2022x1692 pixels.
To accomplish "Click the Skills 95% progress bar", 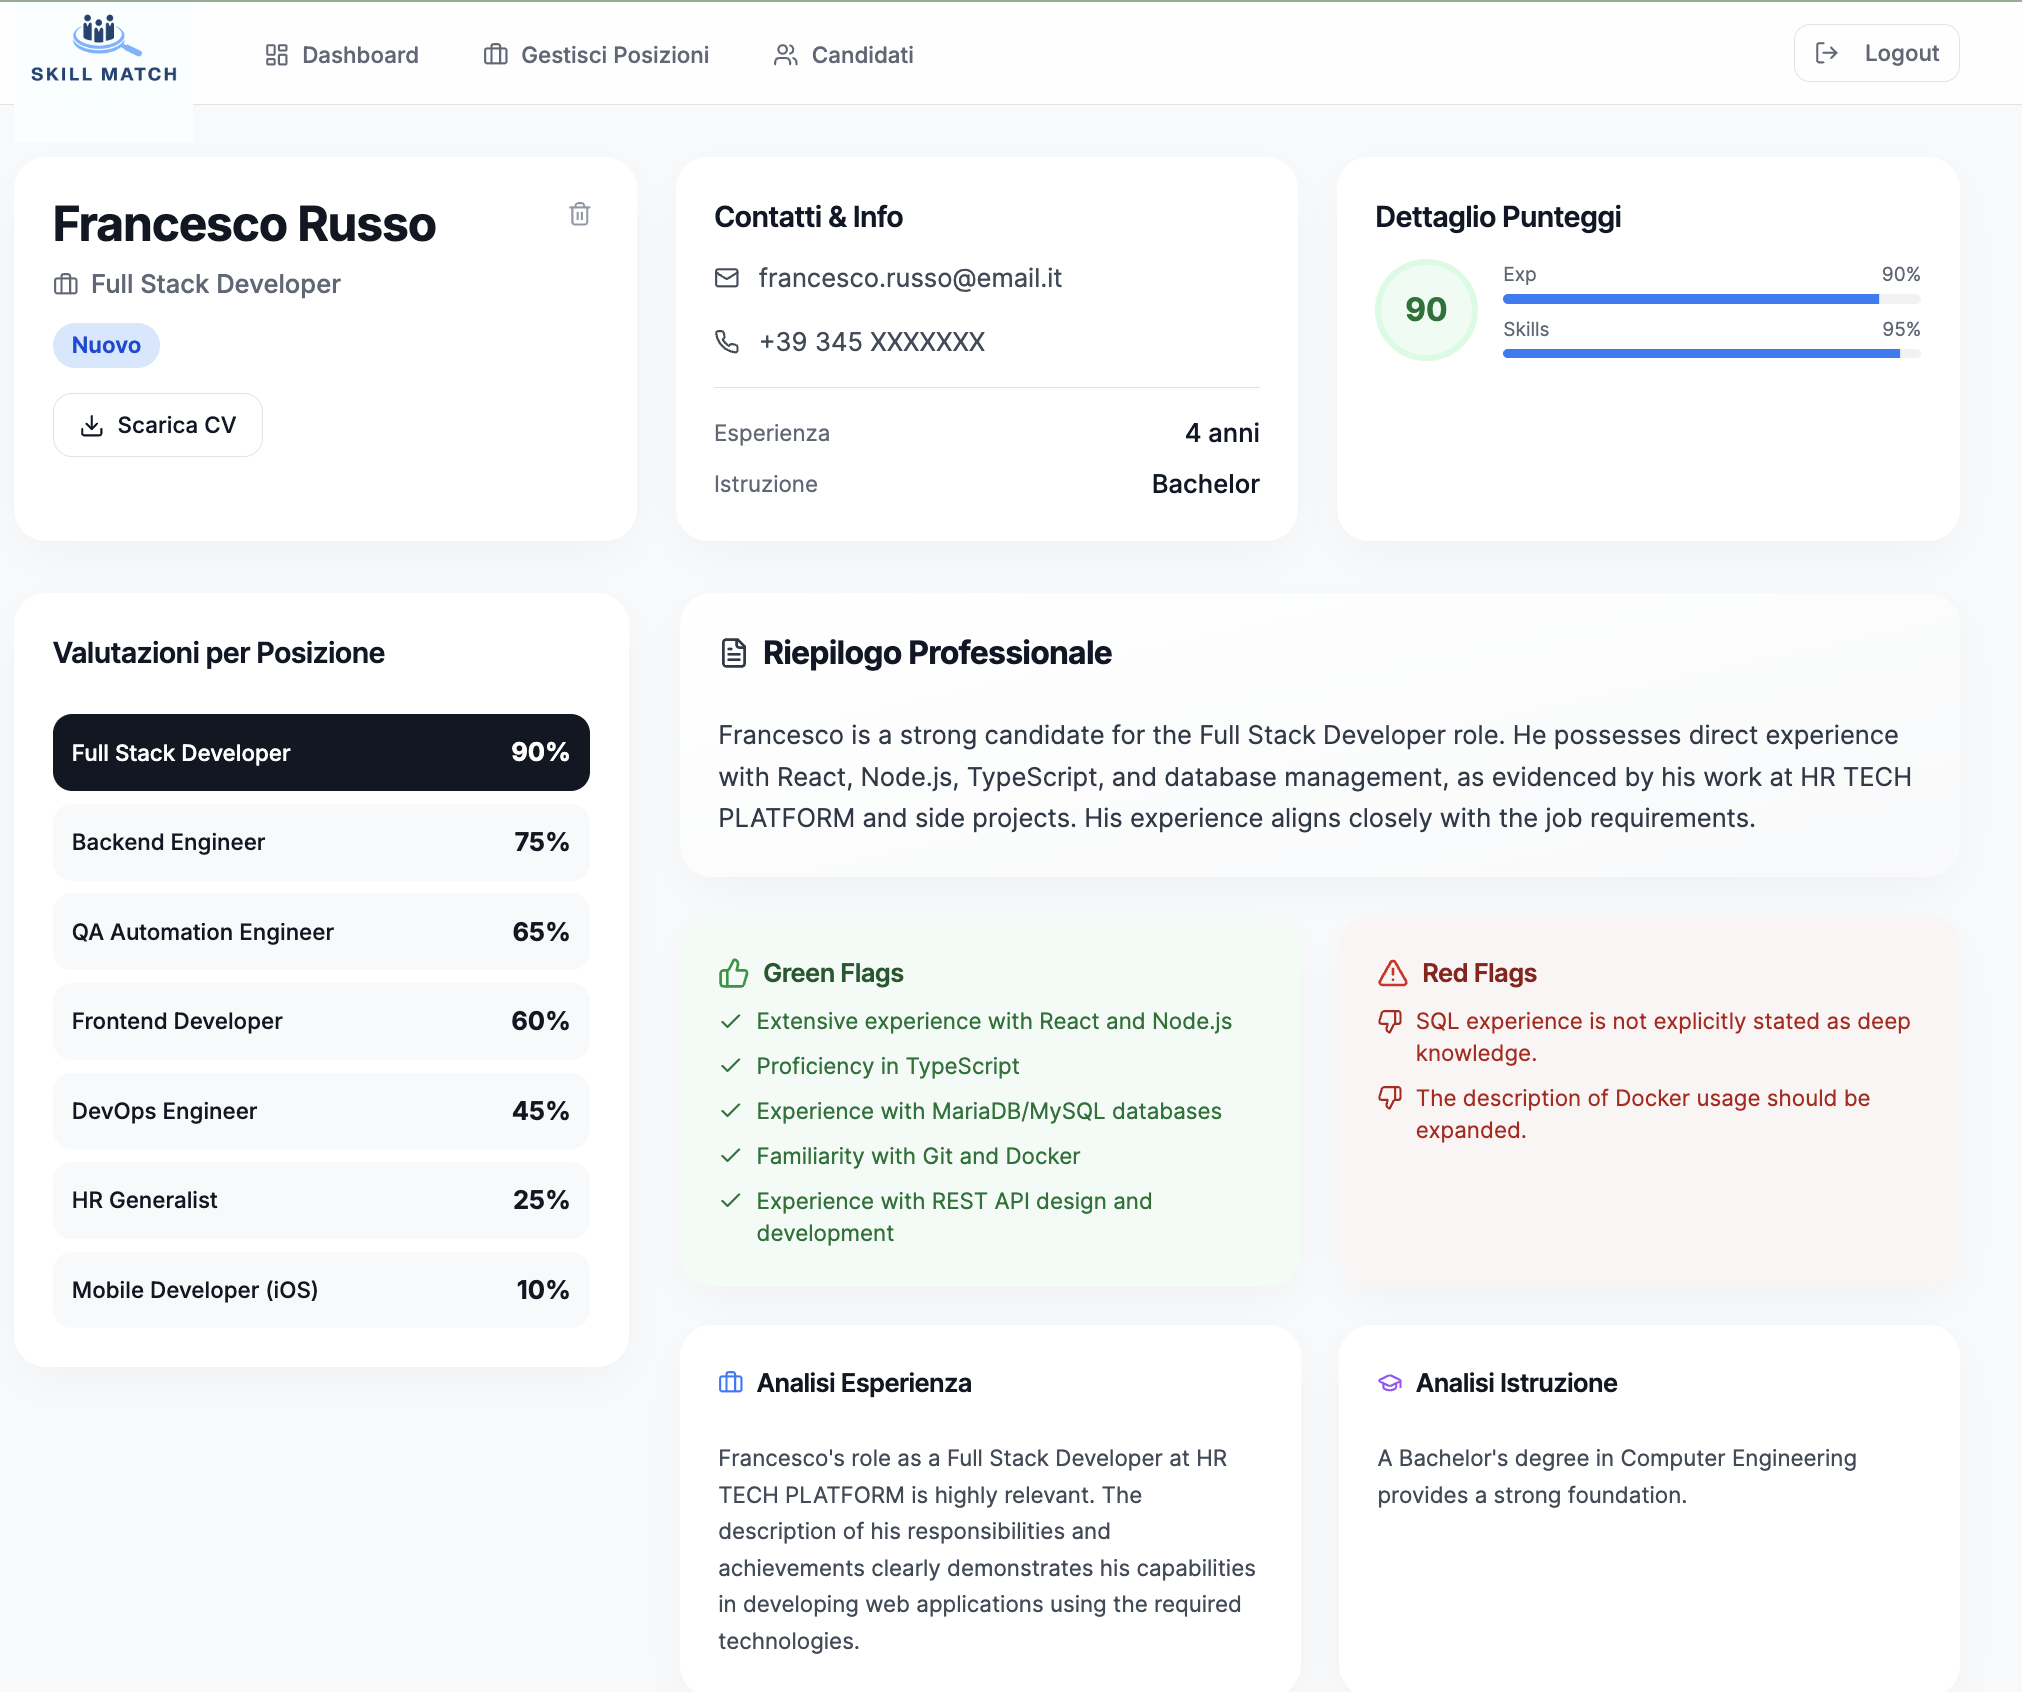I will 1711,354.
